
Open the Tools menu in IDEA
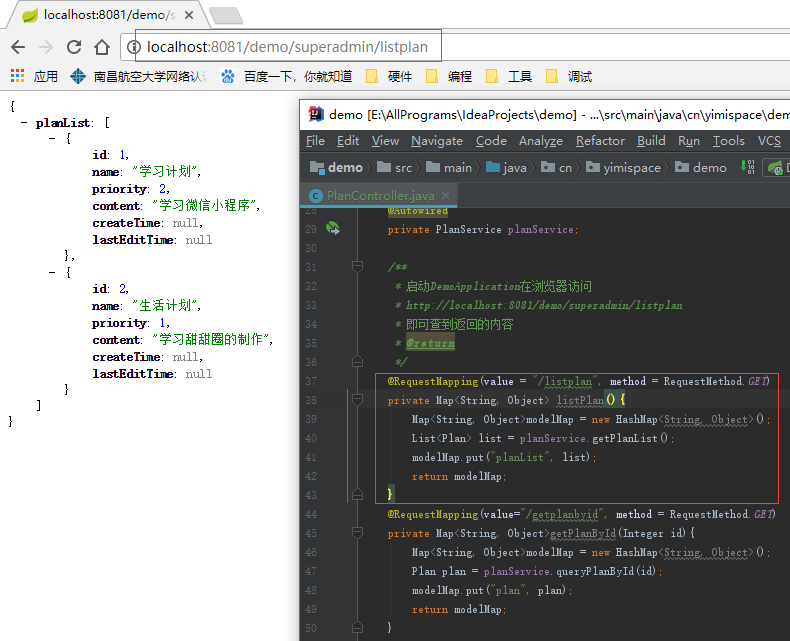tap(729, 141)
